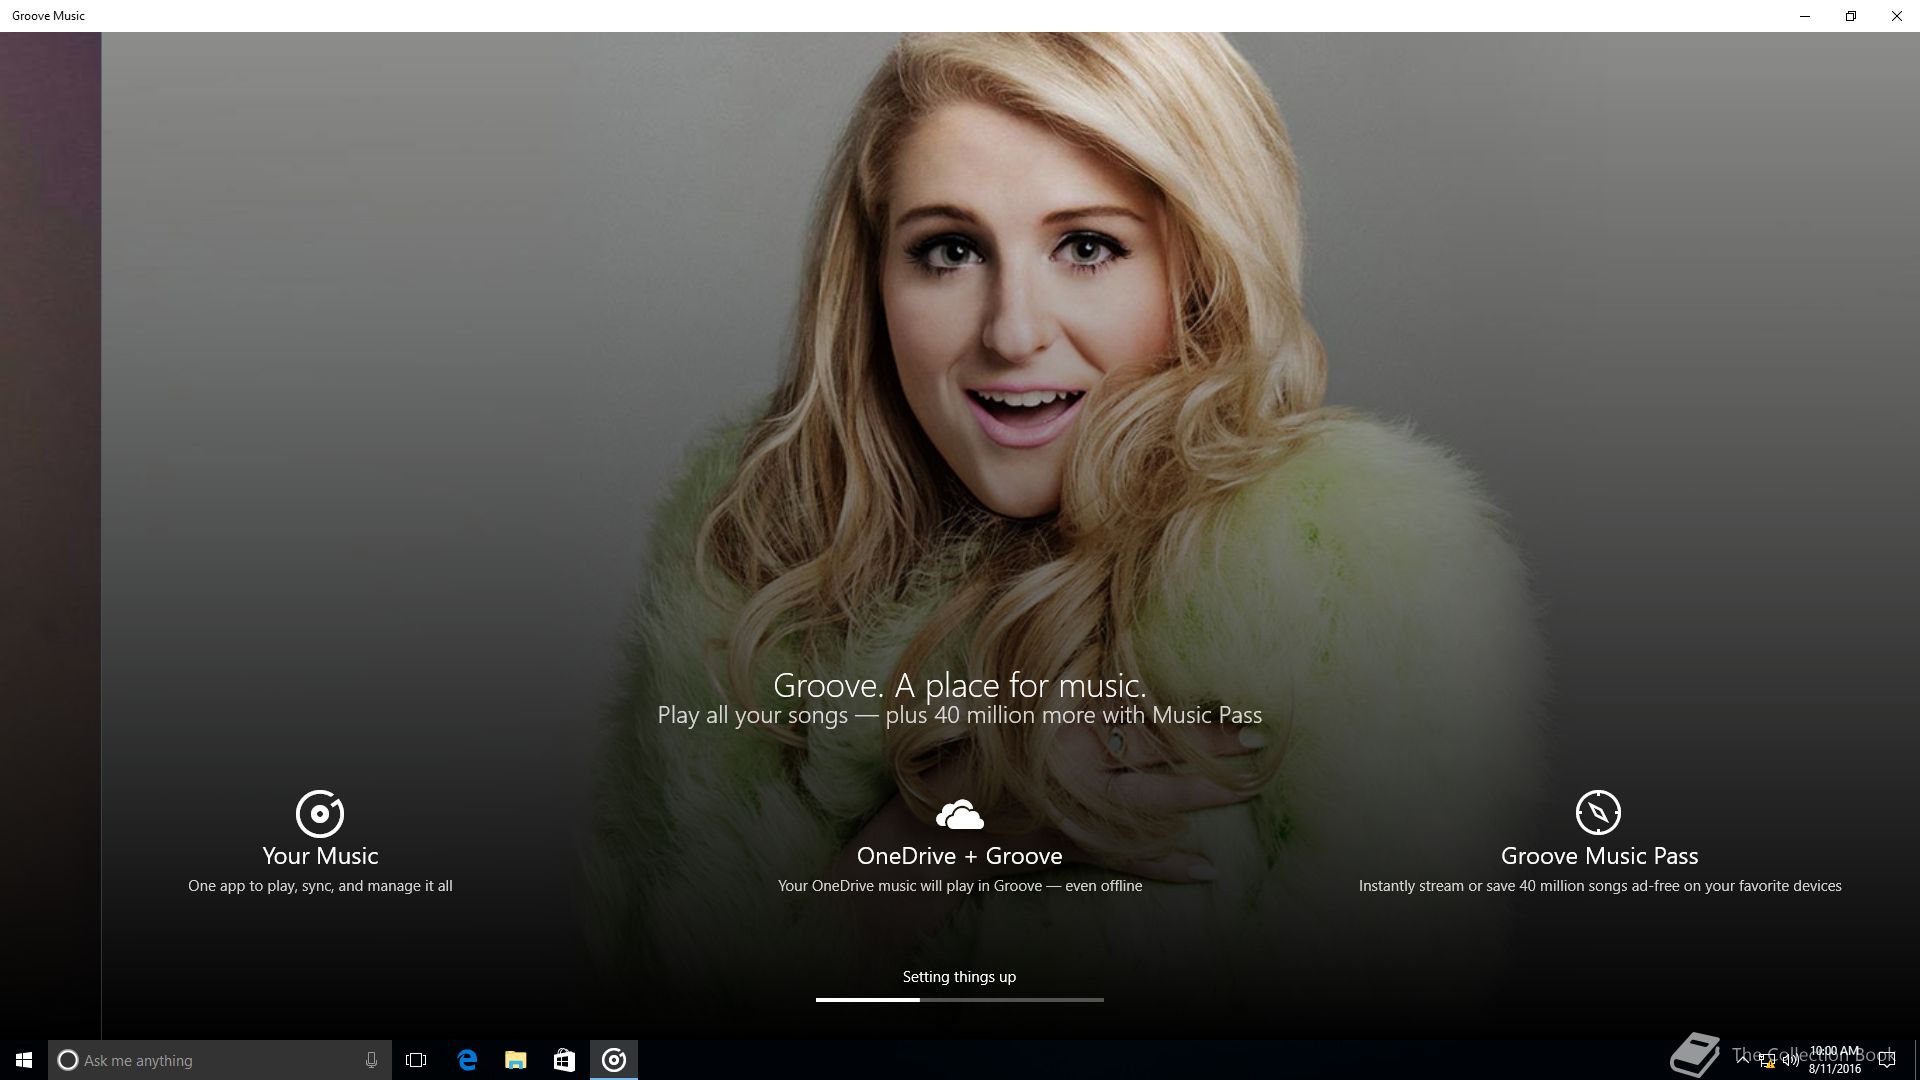1920x1080 pixels.
Task: Open the network status tray icon
Action: click(1767, 1061)
